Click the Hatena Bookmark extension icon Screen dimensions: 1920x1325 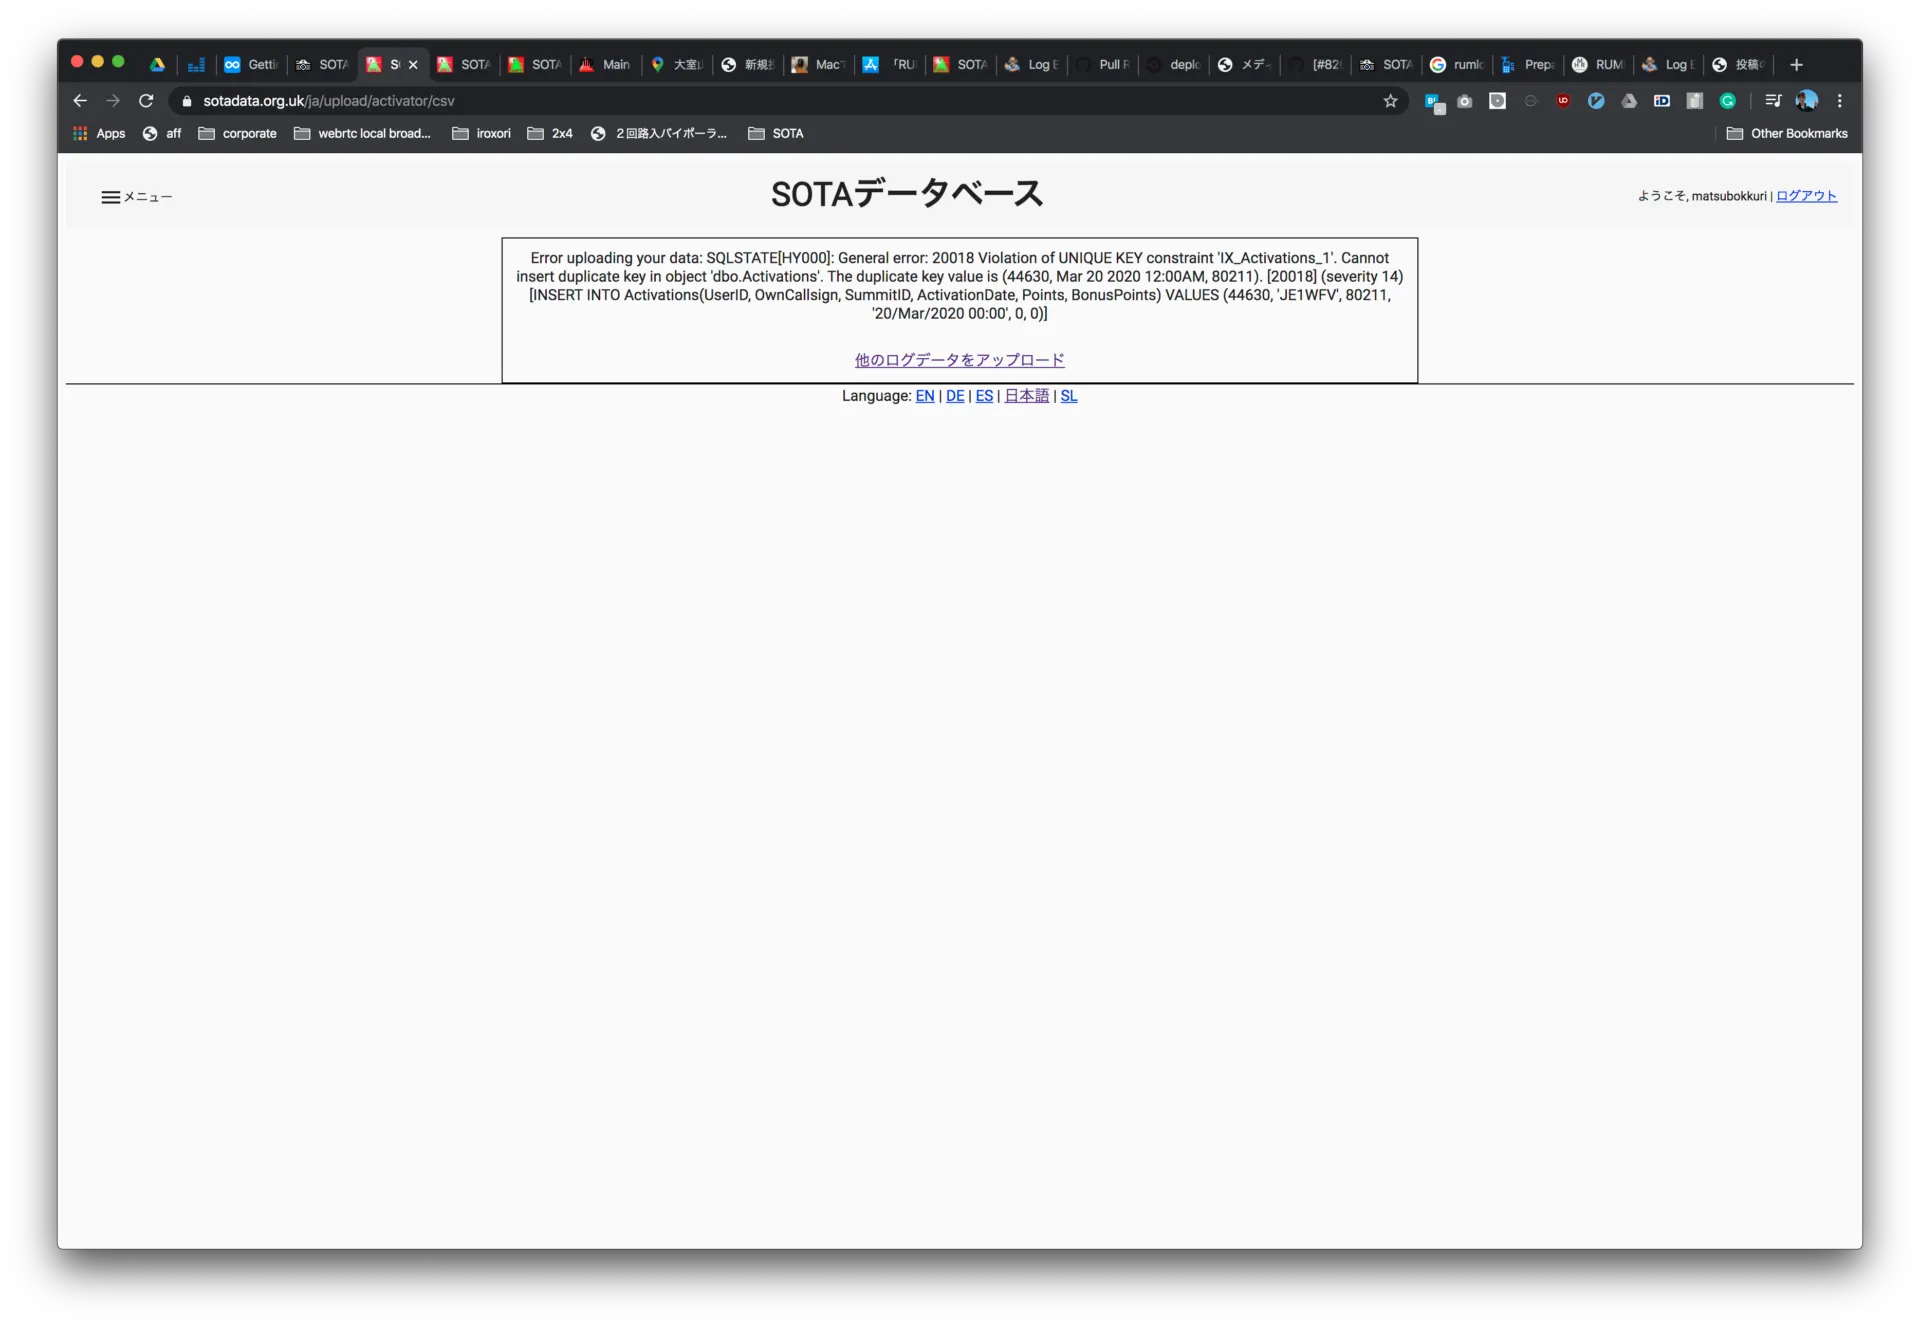[1433, 101]
